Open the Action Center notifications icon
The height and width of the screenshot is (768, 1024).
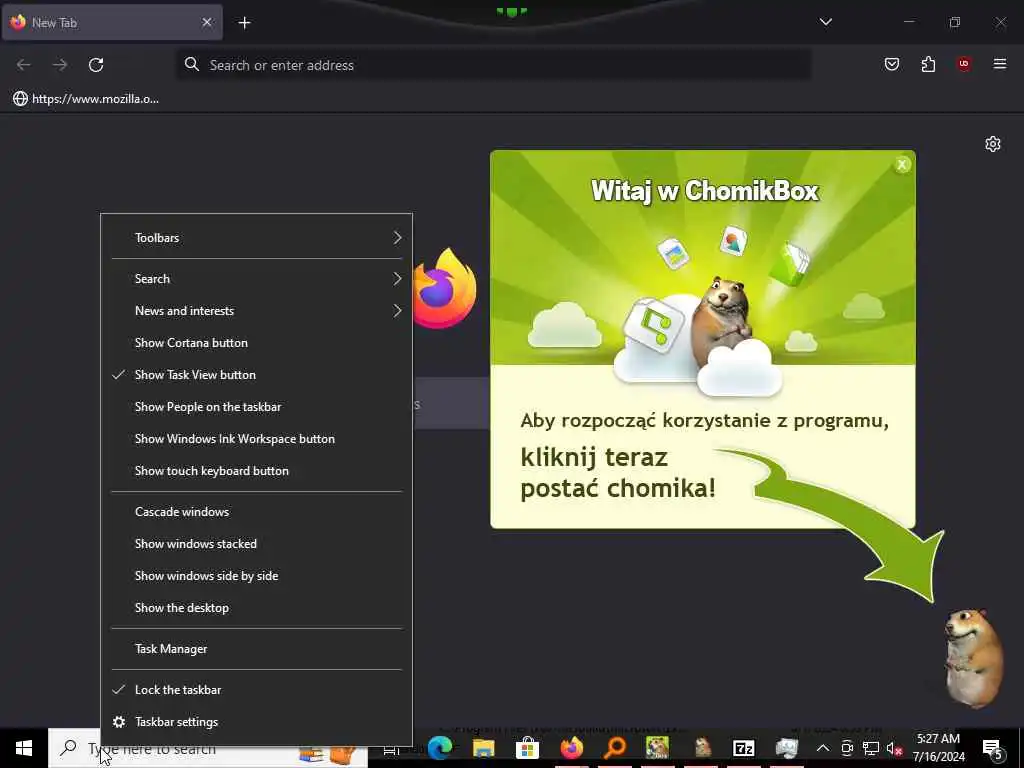pos(993,748)
